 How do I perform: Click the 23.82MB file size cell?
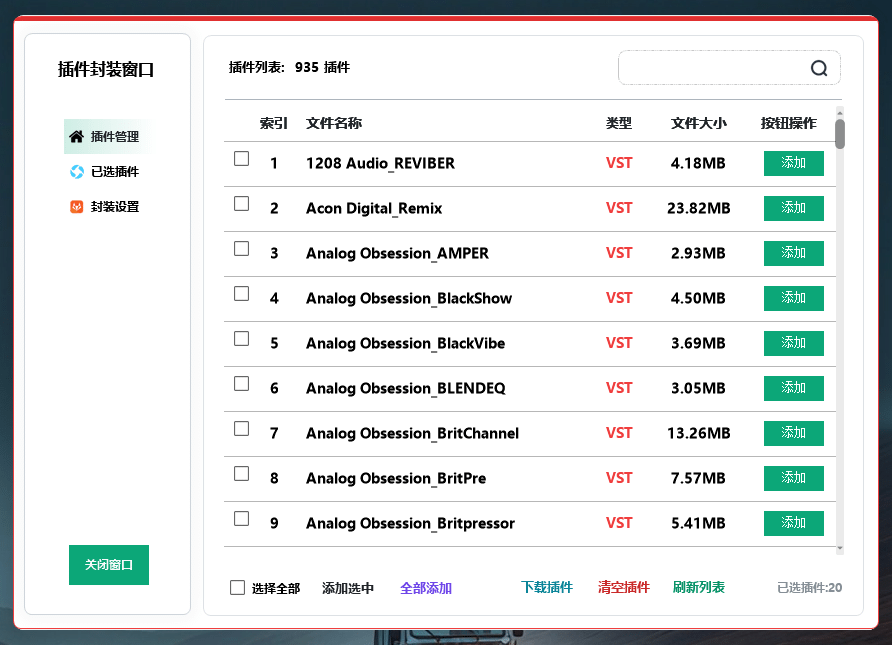point(699,208)
